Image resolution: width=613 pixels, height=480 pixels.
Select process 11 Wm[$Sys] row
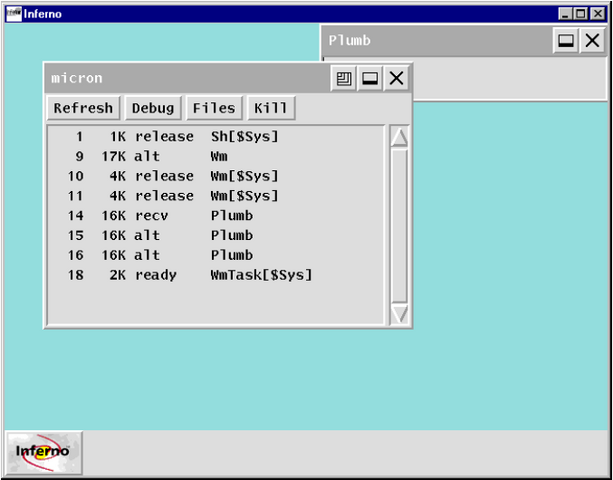coord(215,196)
